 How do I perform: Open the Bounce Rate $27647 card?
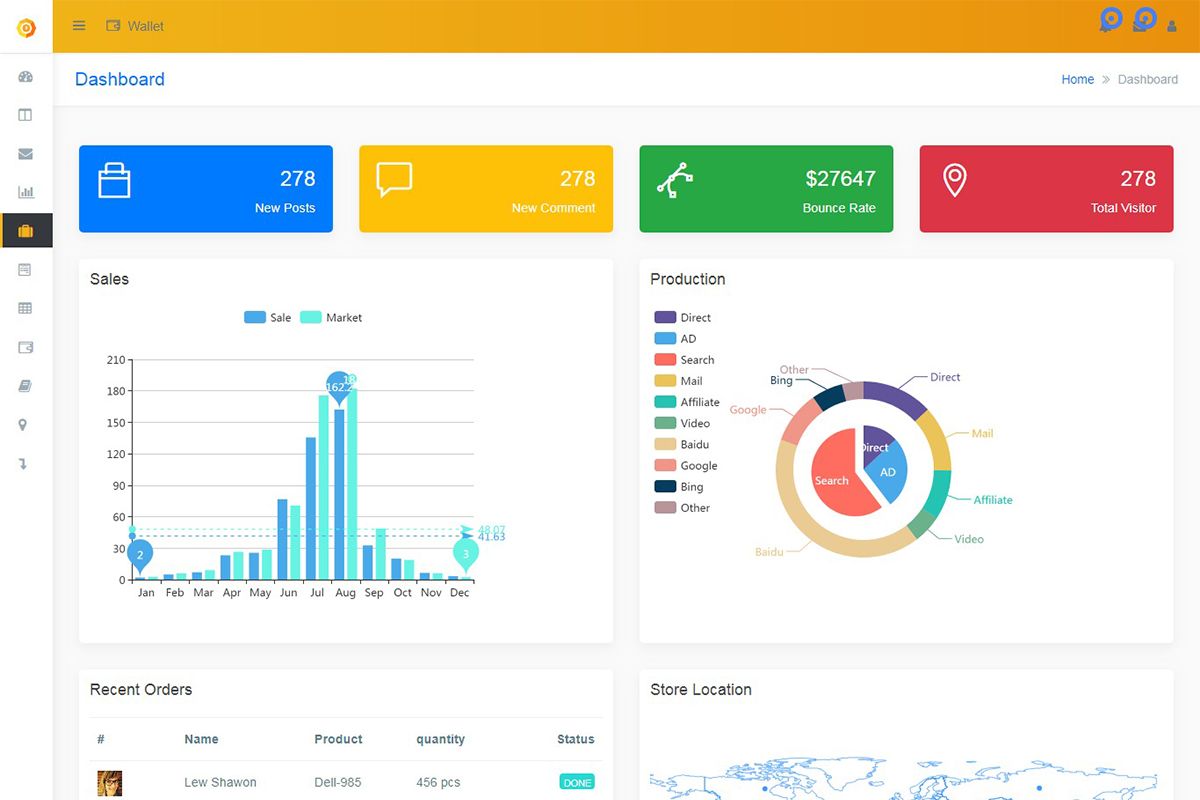[x=766, y=189]
